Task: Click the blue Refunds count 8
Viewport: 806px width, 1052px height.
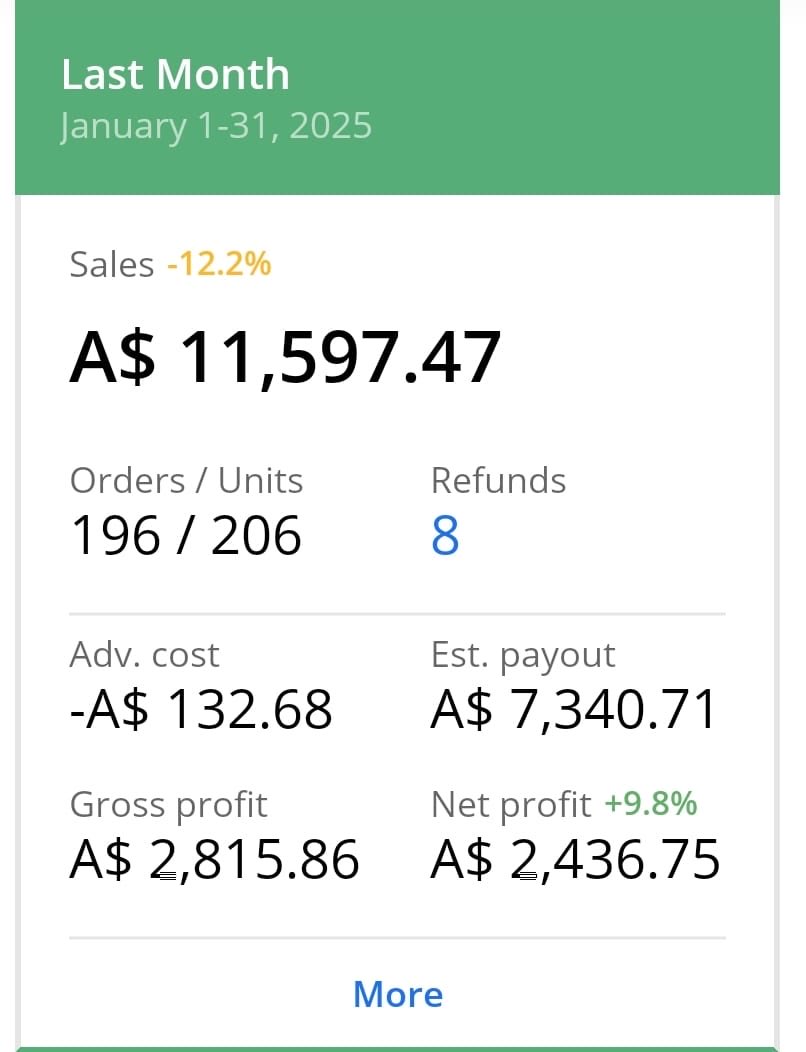Action: point(445,535)
